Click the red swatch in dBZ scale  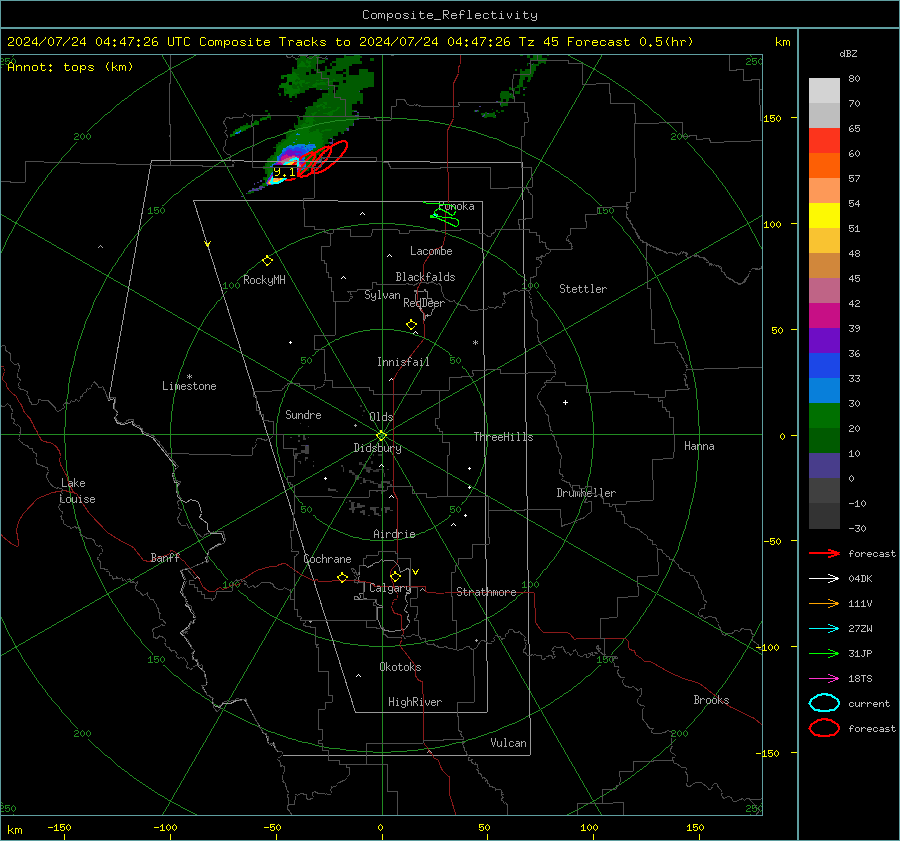(x=824, y=140)
